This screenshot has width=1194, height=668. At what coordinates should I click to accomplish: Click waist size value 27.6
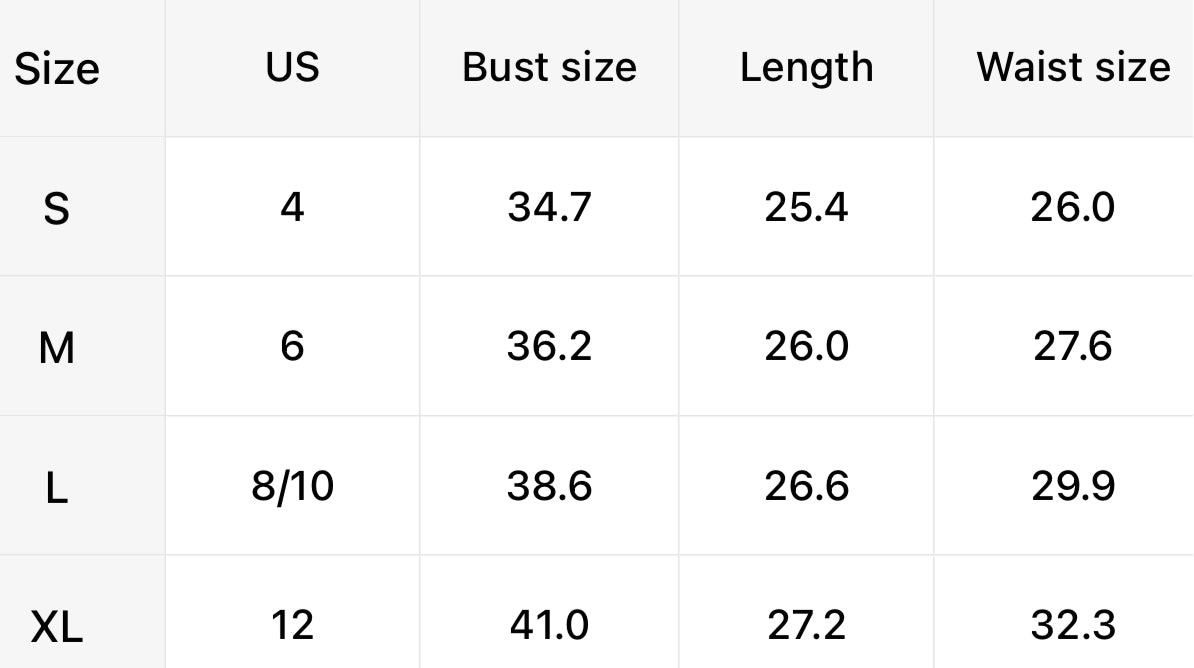coord(1073,347)
